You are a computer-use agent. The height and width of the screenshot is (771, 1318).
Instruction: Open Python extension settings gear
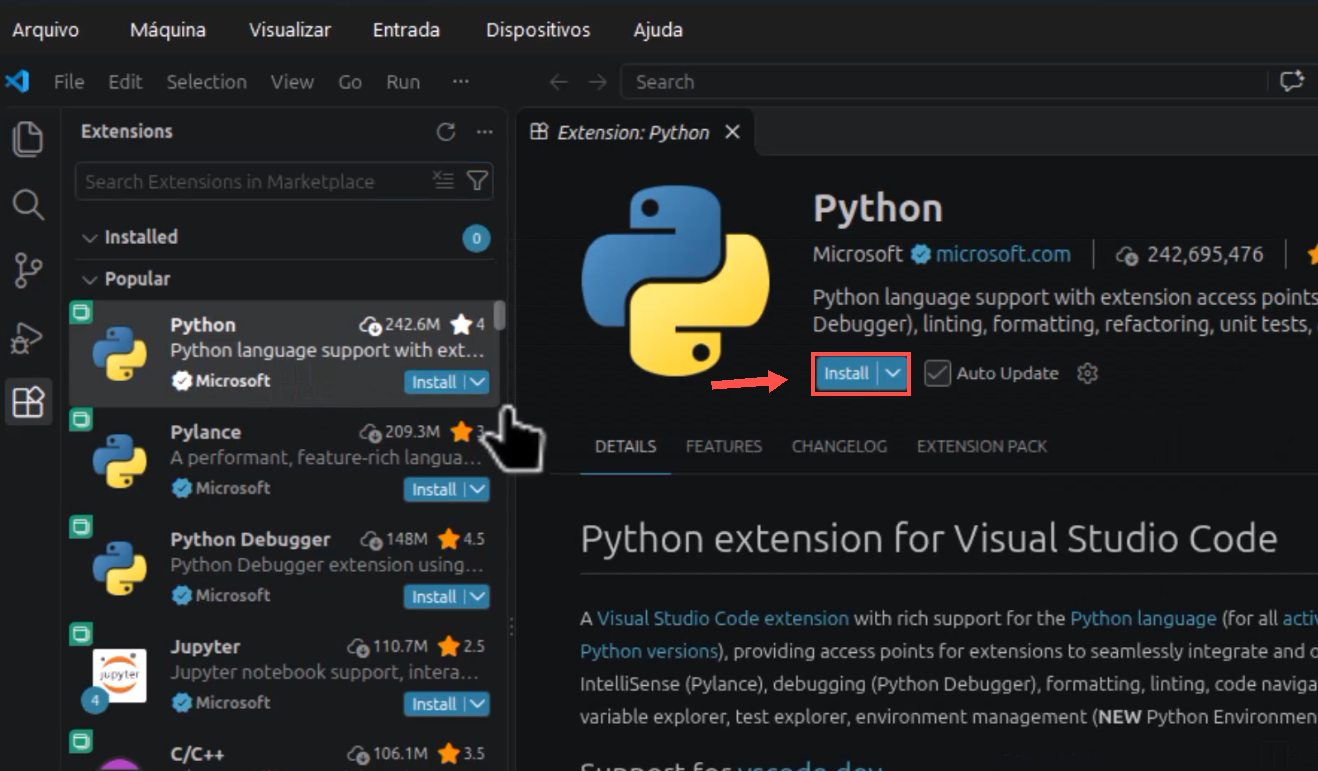tap(1088, 373)
